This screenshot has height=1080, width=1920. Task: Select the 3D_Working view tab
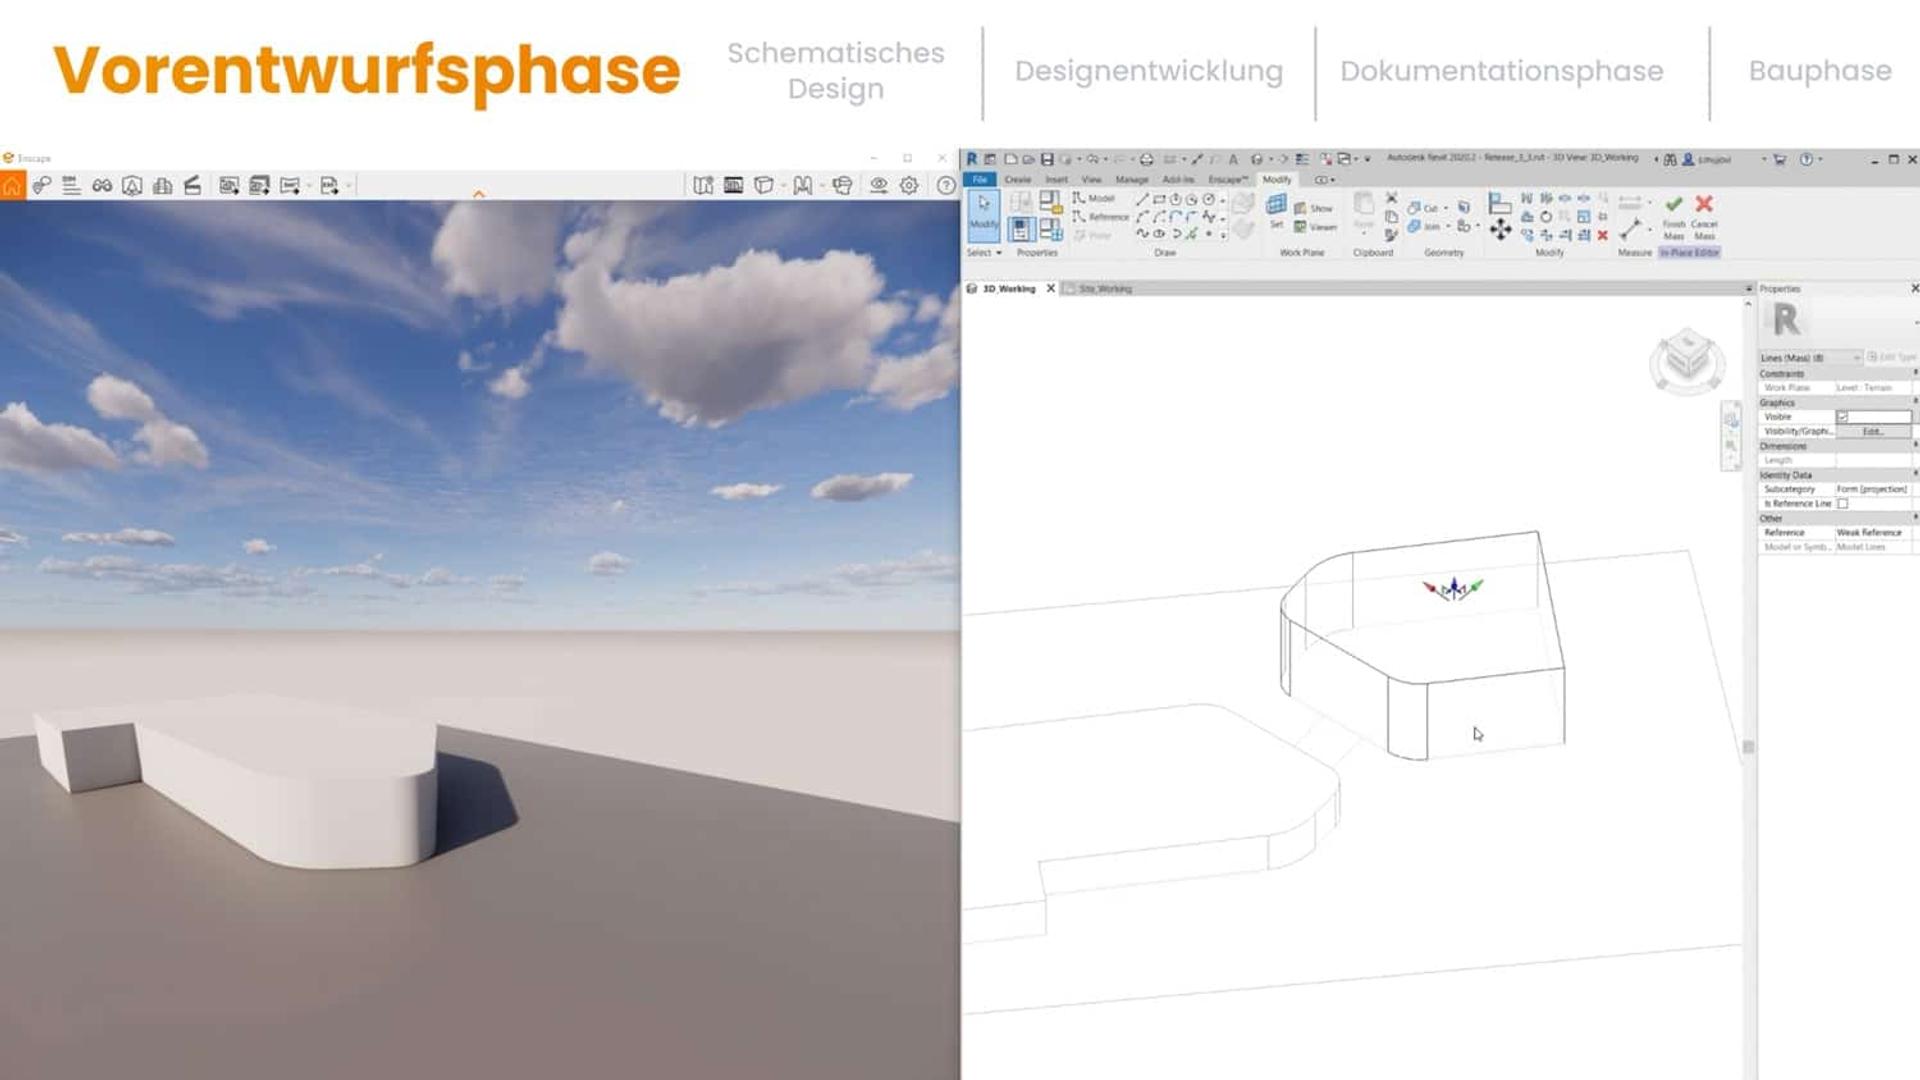click(x=1008, y=289)
